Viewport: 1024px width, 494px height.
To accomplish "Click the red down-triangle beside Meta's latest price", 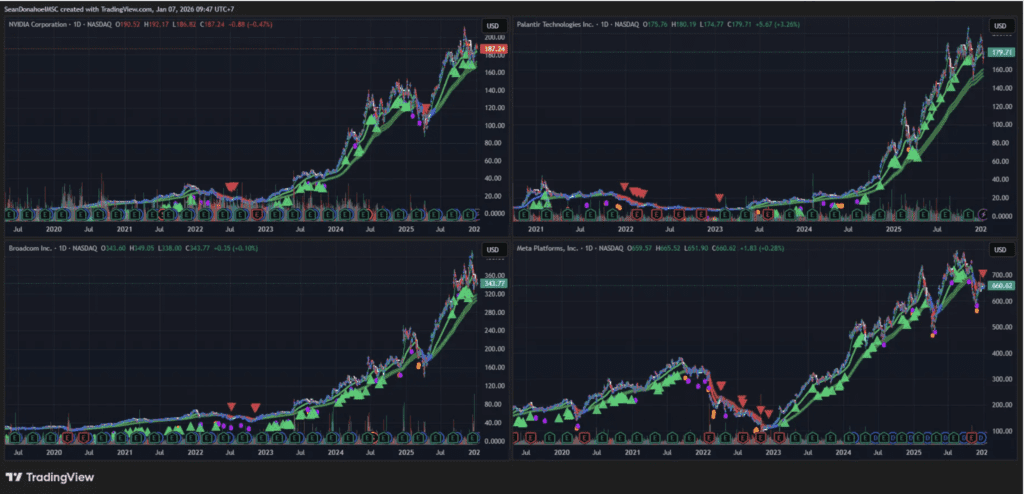I will pos(984,273).
